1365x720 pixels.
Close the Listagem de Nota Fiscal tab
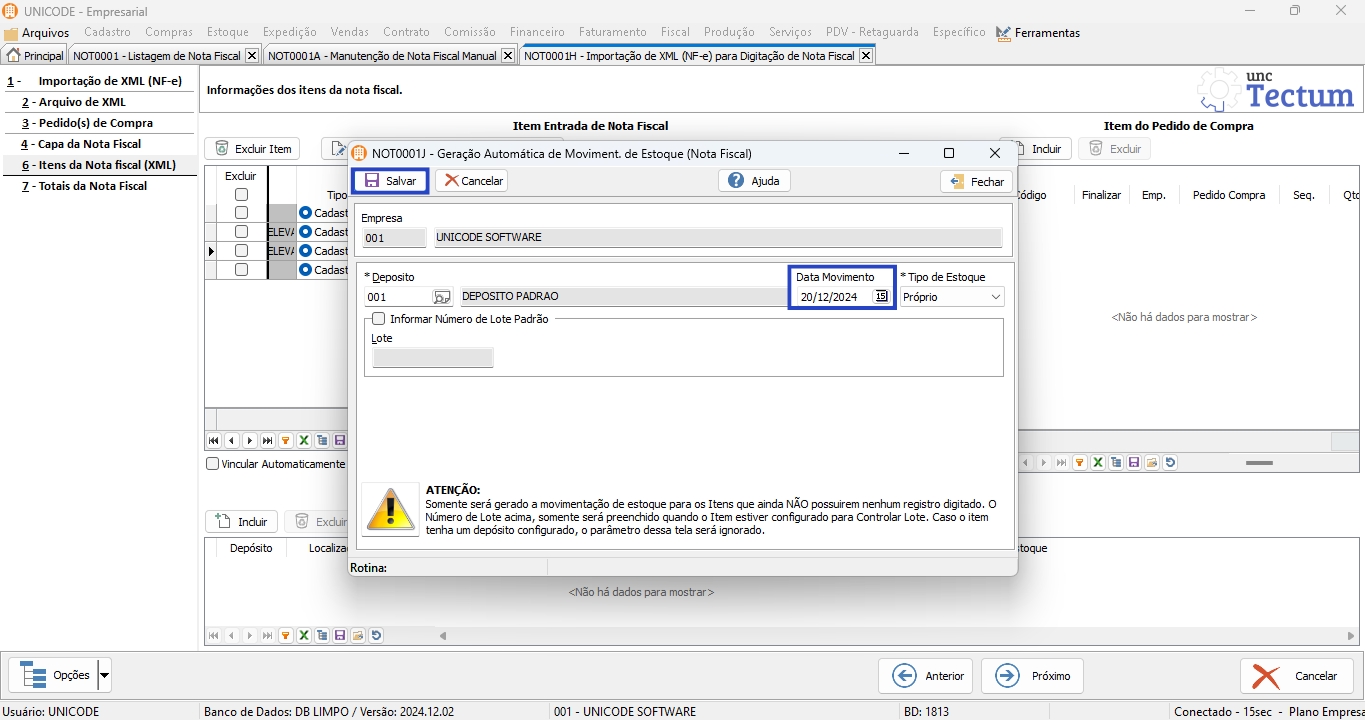251,56
